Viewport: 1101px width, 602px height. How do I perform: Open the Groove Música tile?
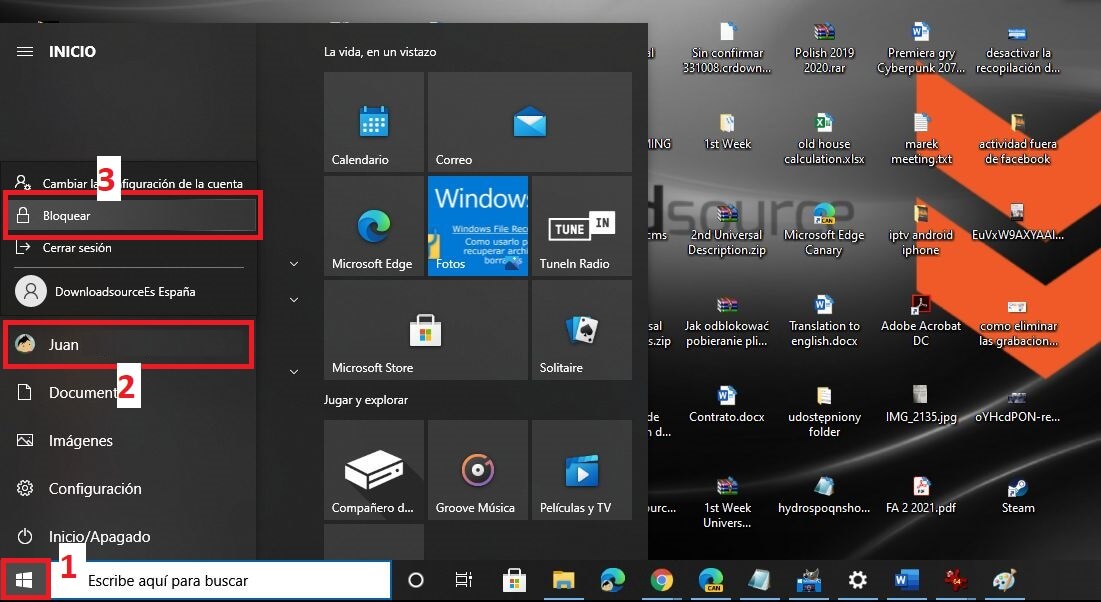click(x=477, y=470)
